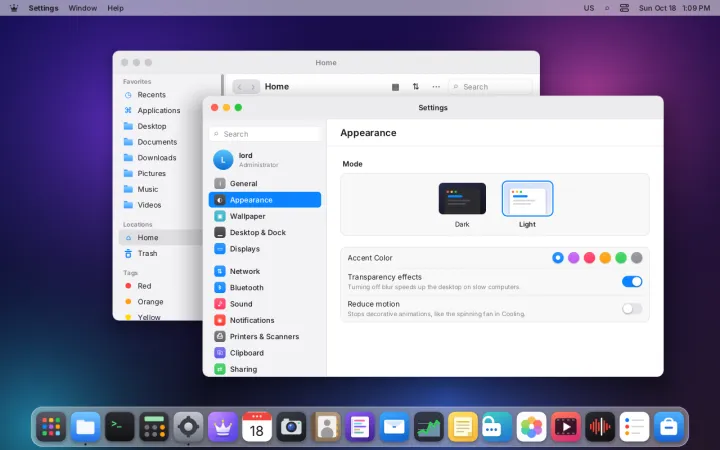Open Sharing settings pane
720x450 pixels.
pos(265,369)
